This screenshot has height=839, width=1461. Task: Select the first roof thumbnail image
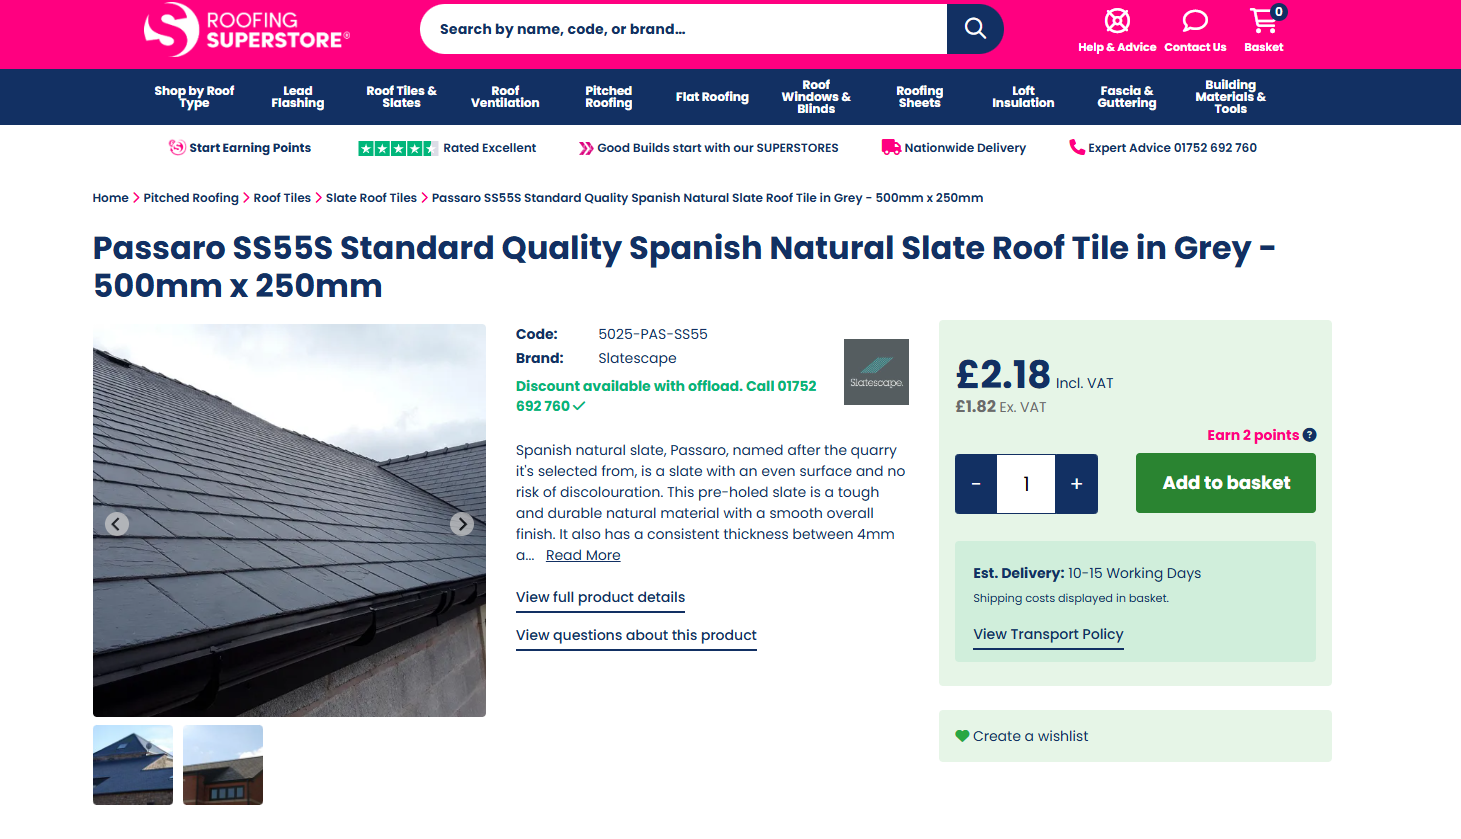tap(133, 765)
